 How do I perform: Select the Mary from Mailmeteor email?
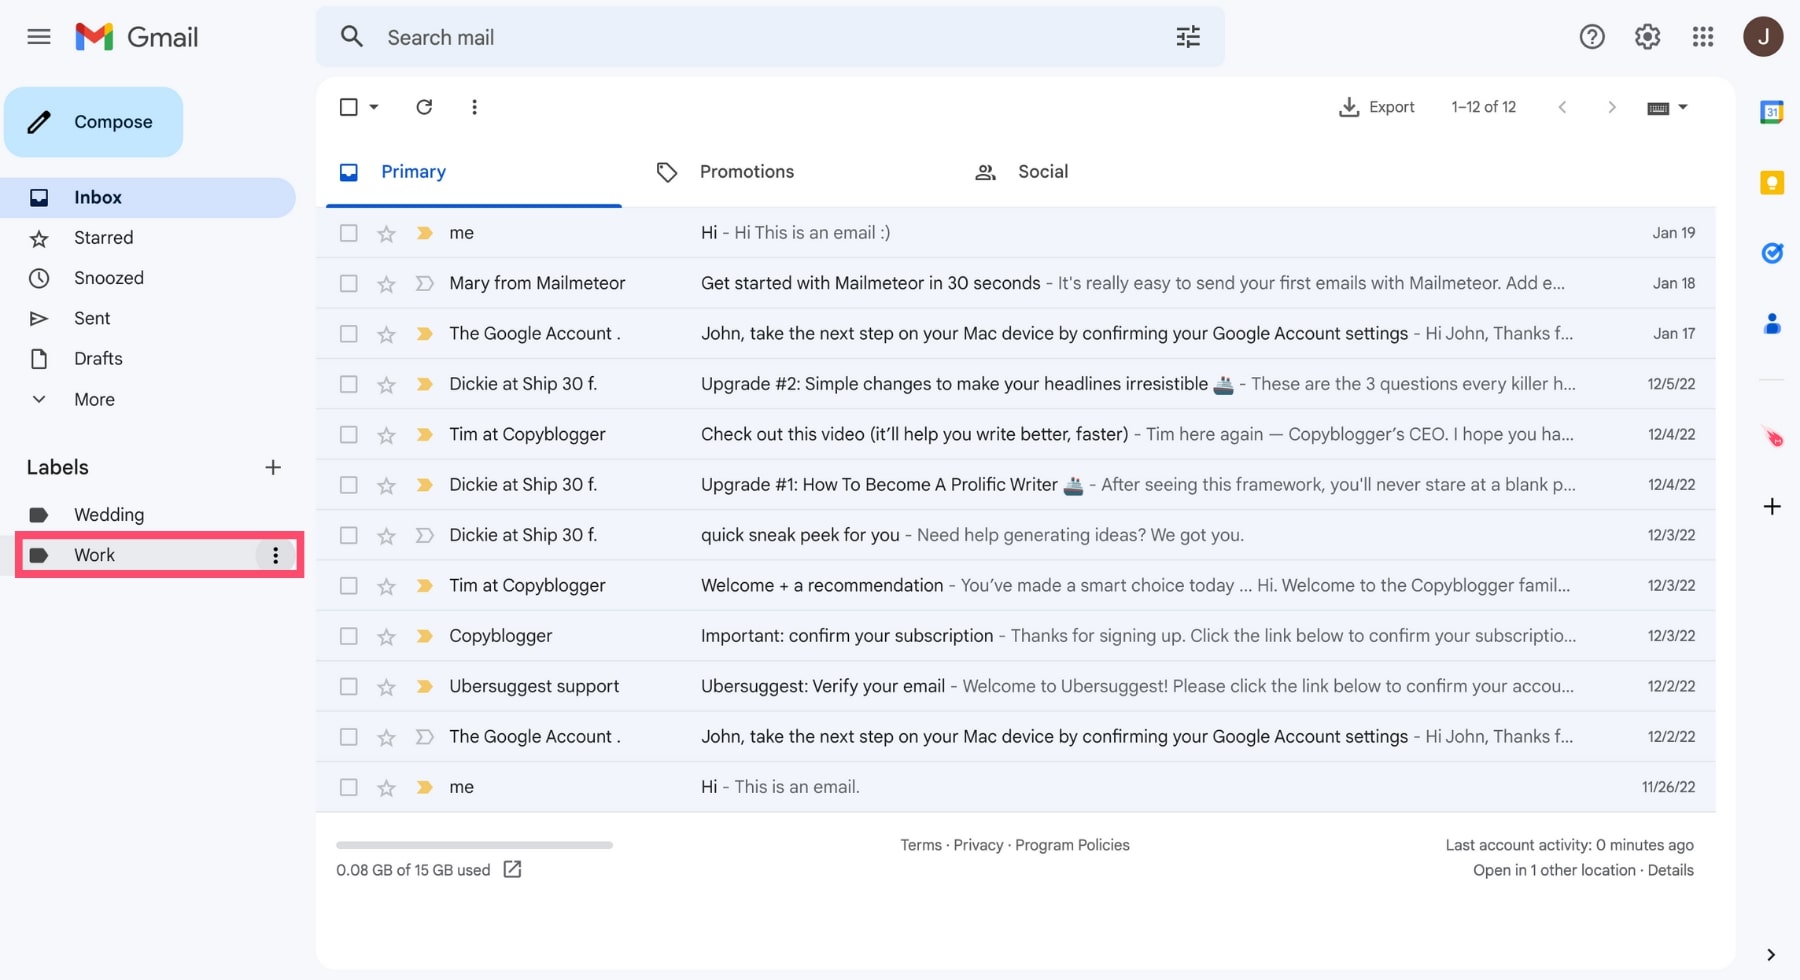[x=348, y=284]
